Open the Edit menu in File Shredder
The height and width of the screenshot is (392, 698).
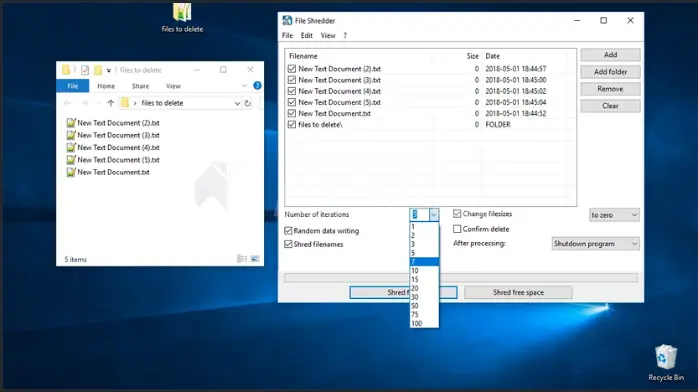[306, 36]
